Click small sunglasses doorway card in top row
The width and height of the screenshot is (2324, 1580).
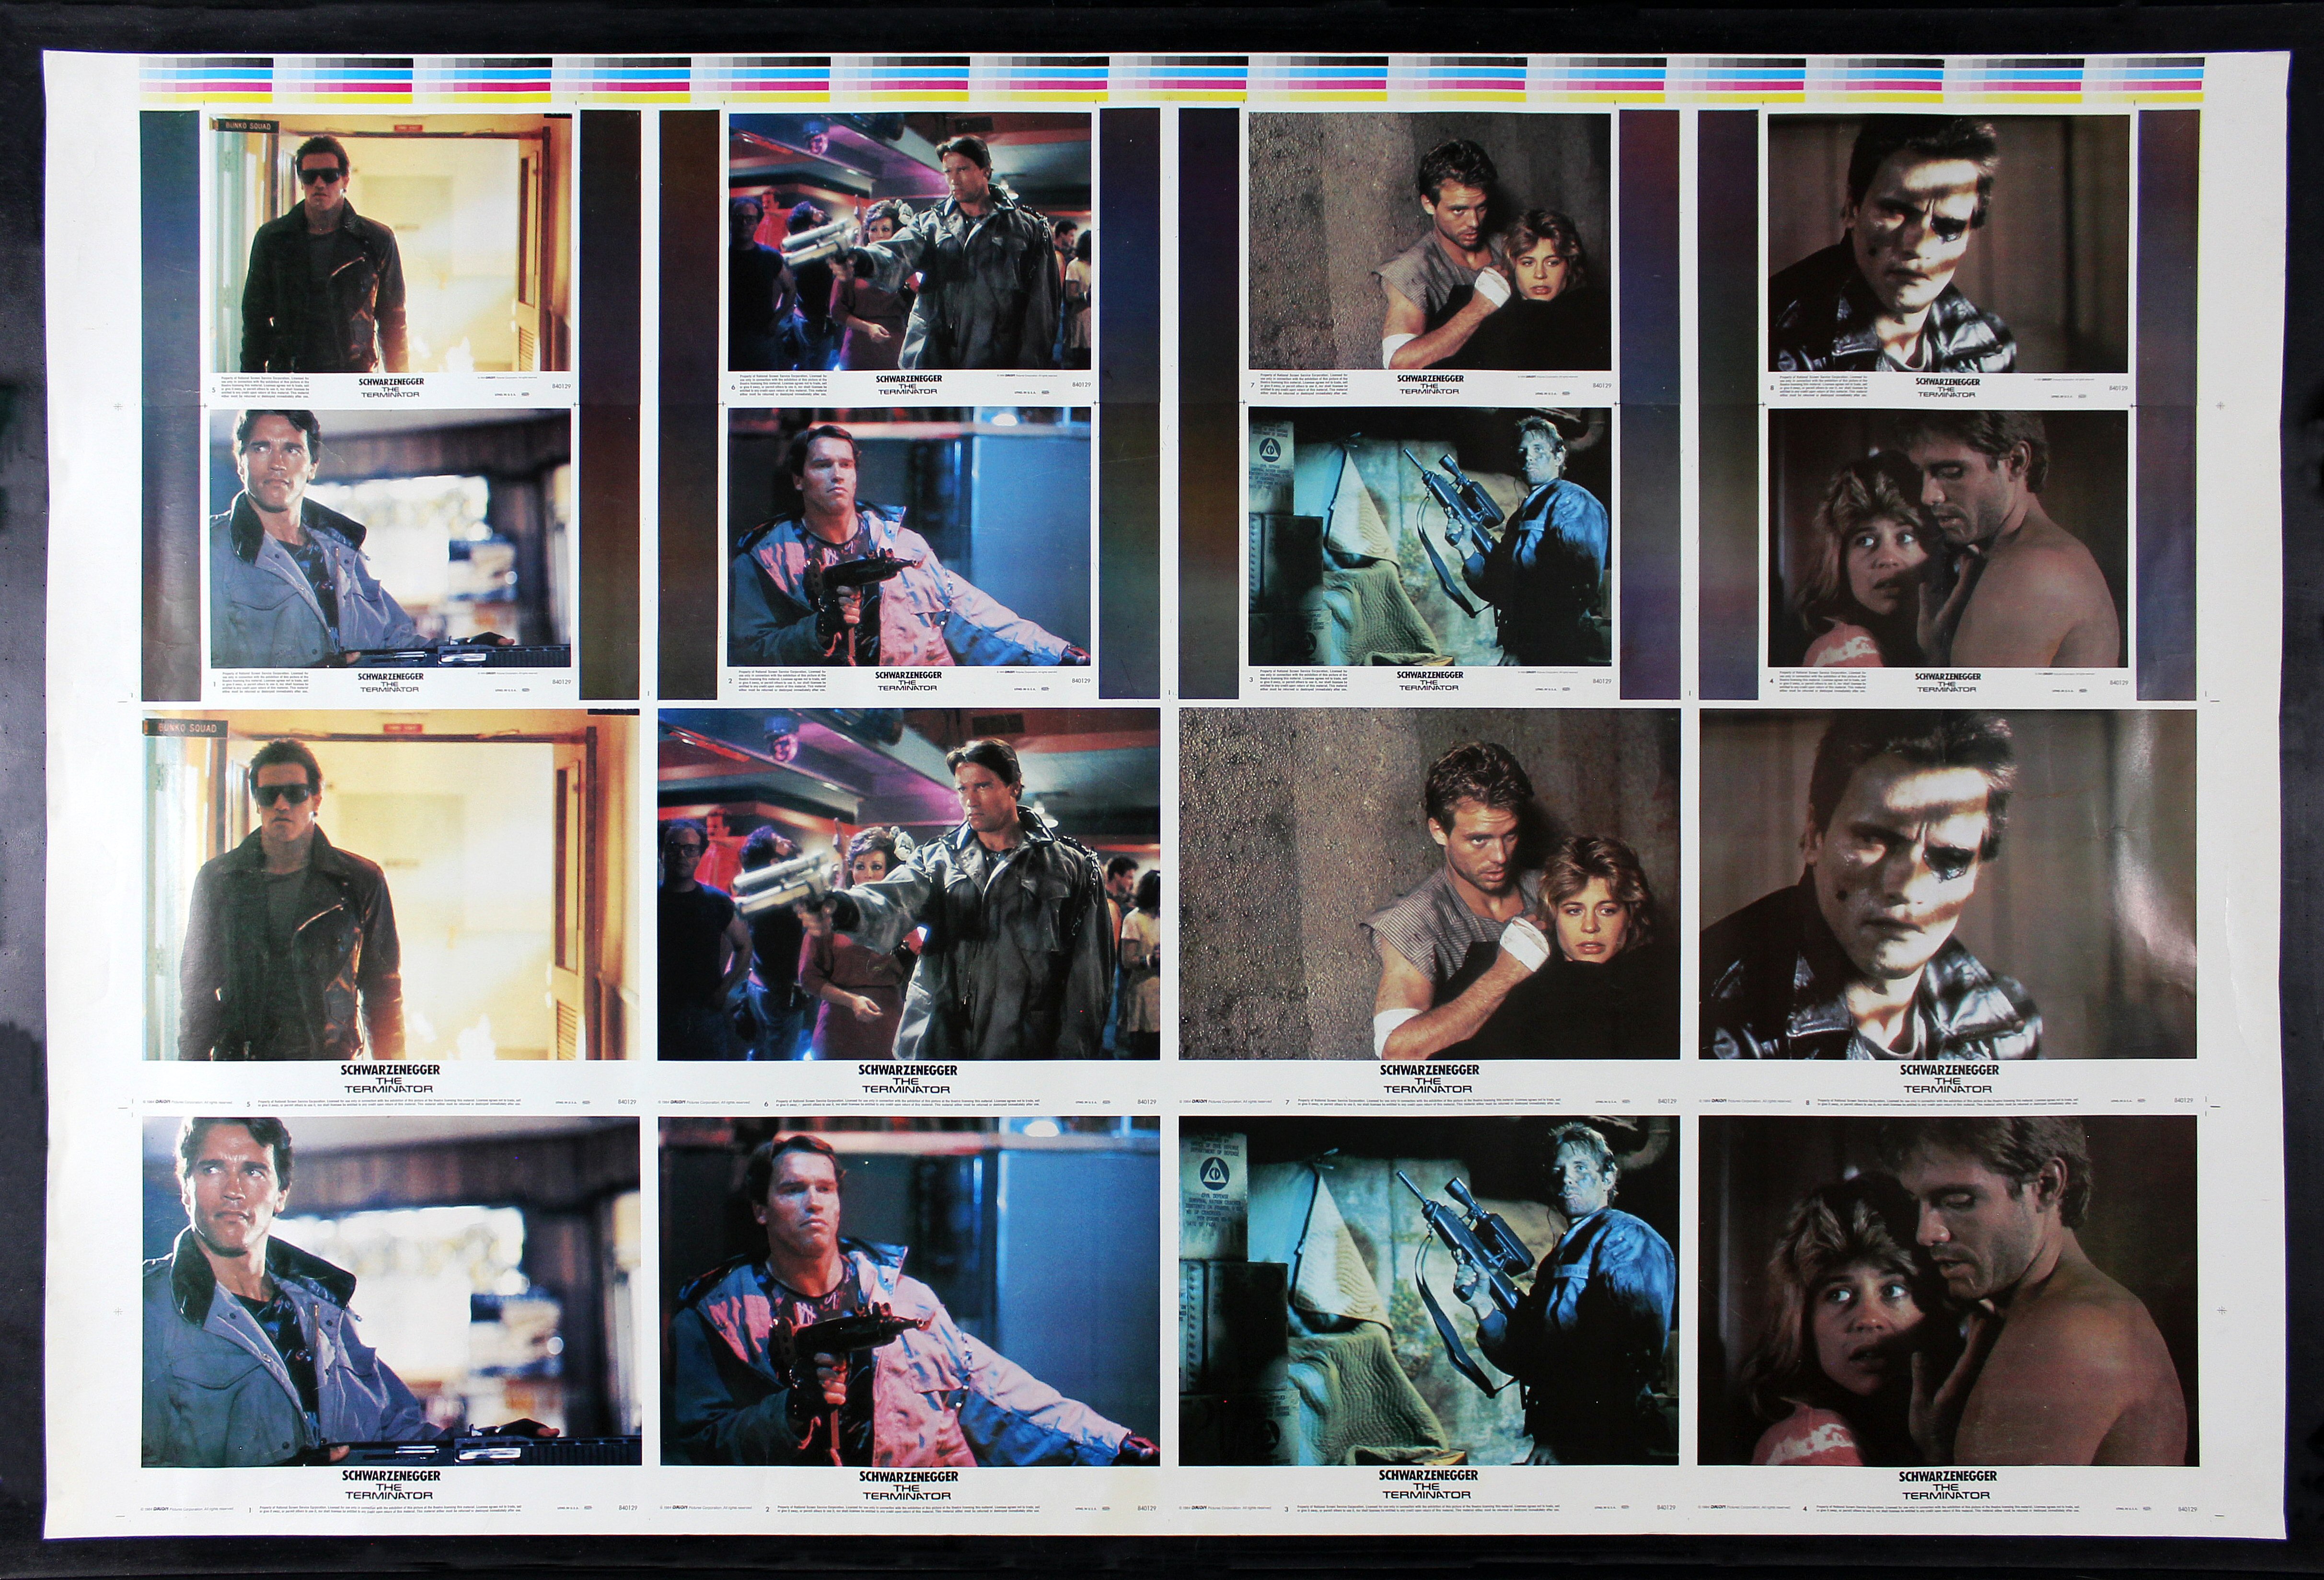click(x=390, y=242)
